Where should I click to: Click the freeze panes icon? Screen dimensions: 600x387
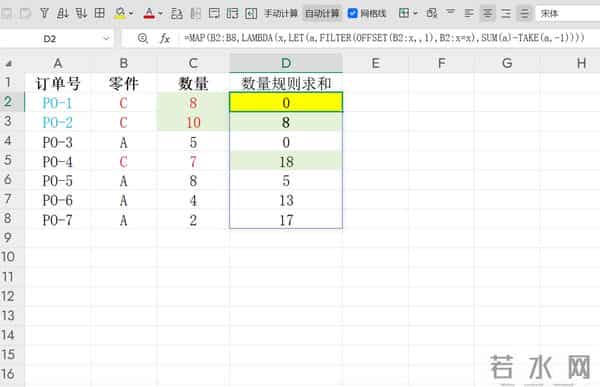232,14
